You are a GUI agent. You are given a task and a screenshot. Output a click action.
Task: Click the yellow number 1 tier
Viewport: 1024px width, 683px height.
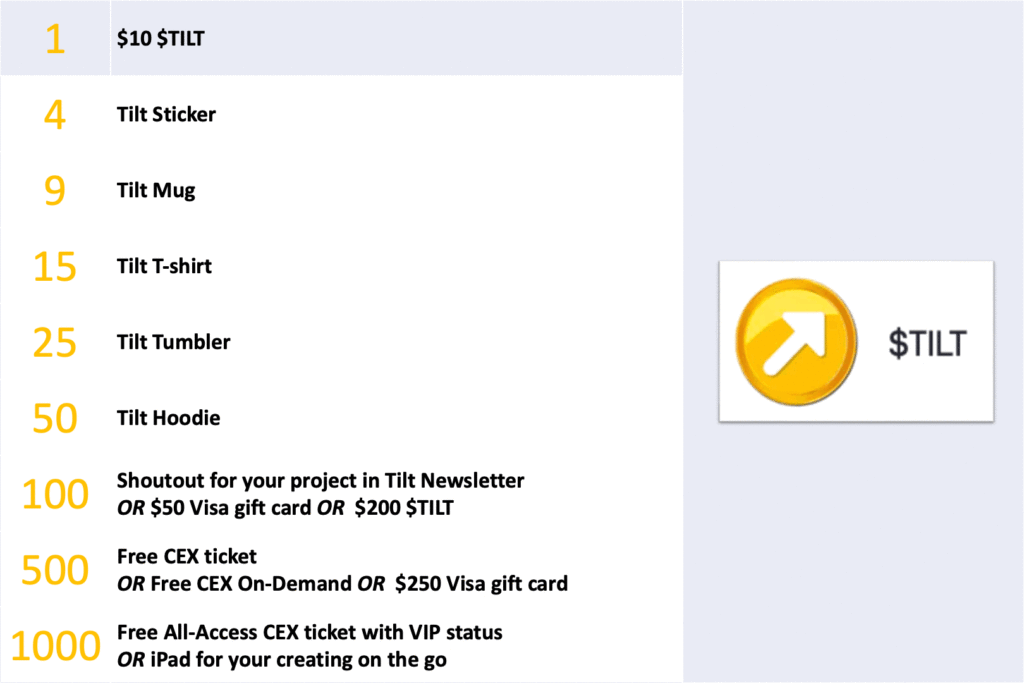pos(55,40)
